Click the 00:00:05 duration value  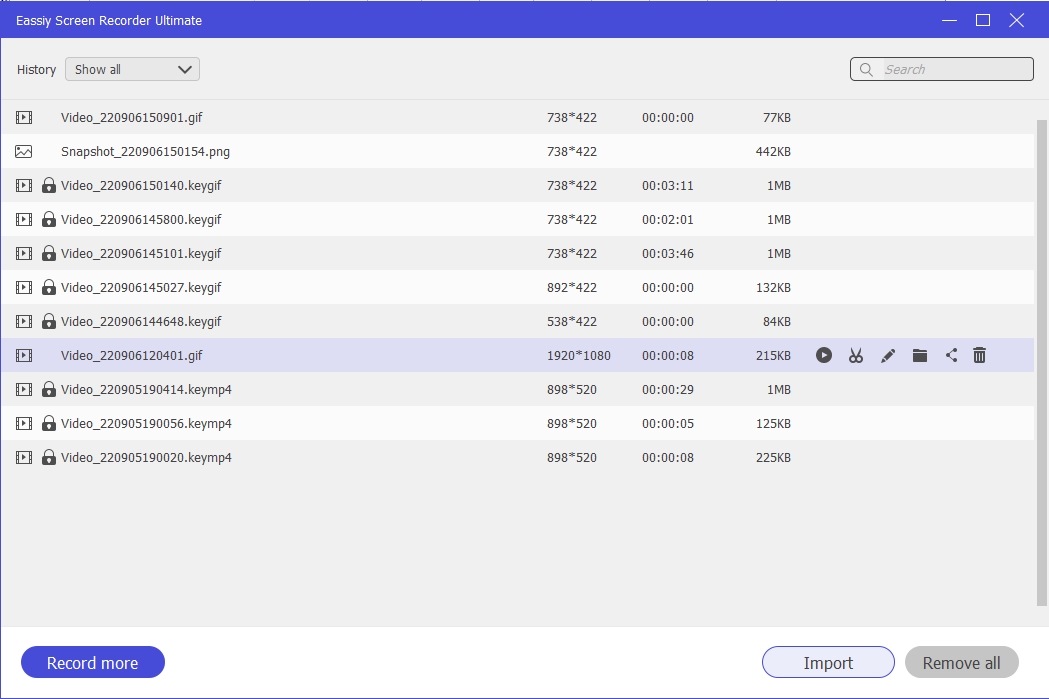668,424
